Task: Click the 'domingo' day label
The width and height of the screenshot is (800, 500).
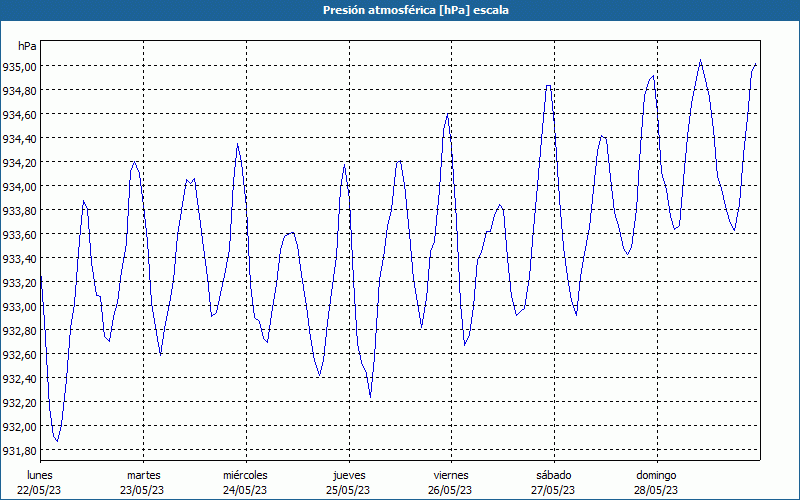Action: point(657,476)
